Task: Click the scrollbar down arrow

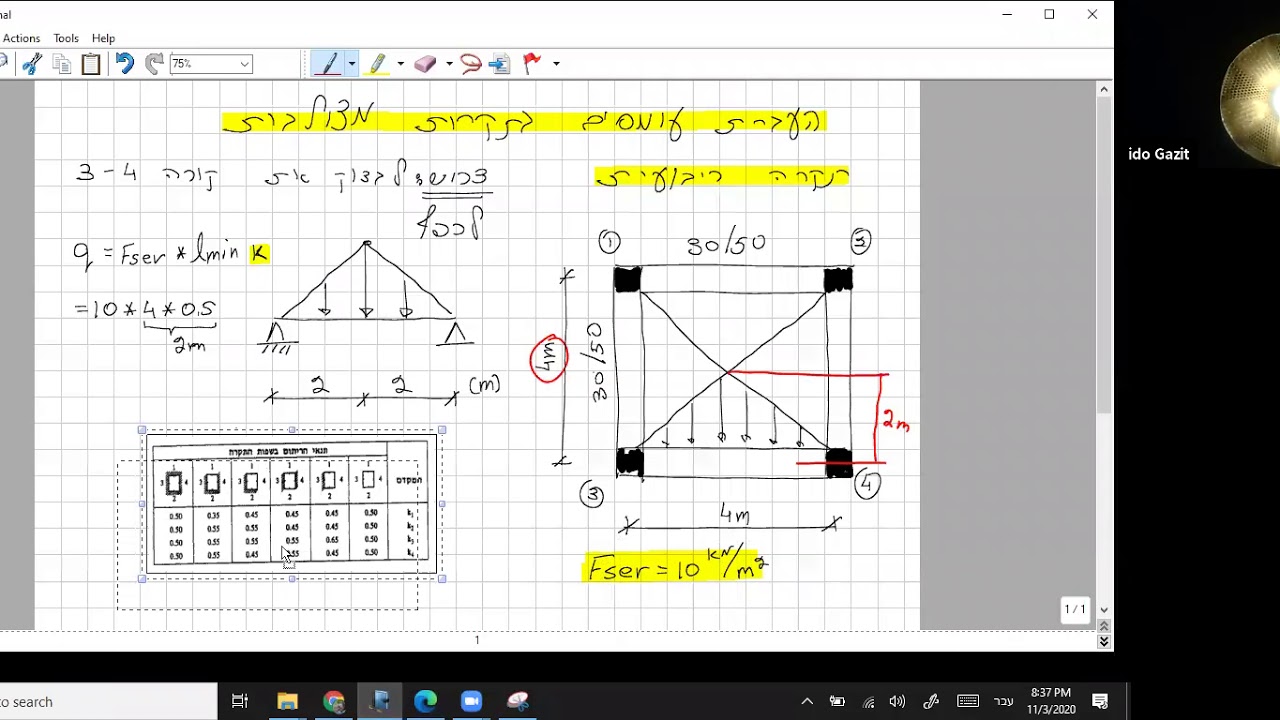Action: pyautogui.click(x=1104, y=609)
